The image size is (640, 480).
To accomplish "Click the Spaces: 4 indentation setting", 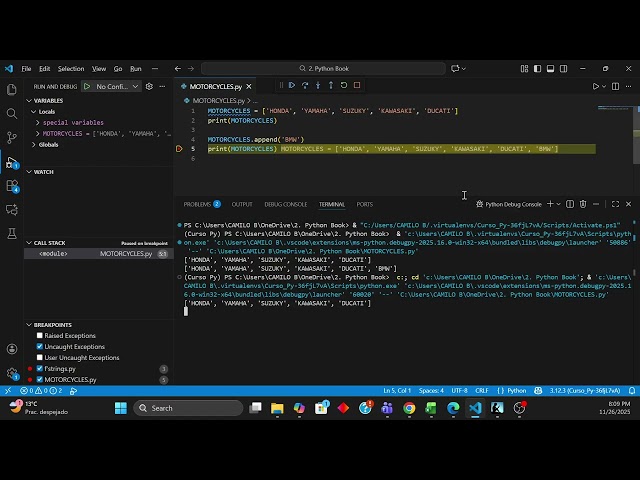I will [431, 391].
